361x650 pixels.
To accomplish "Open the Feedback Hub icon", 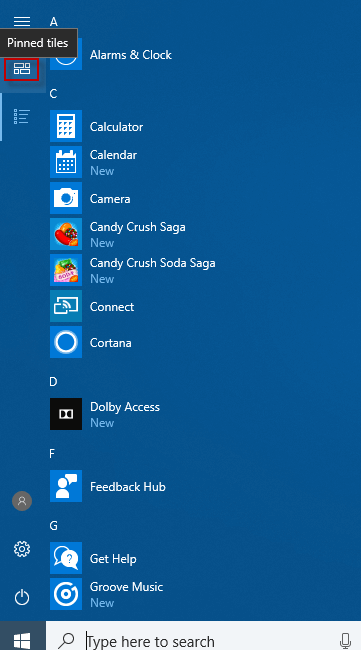I will click(66, 486).
